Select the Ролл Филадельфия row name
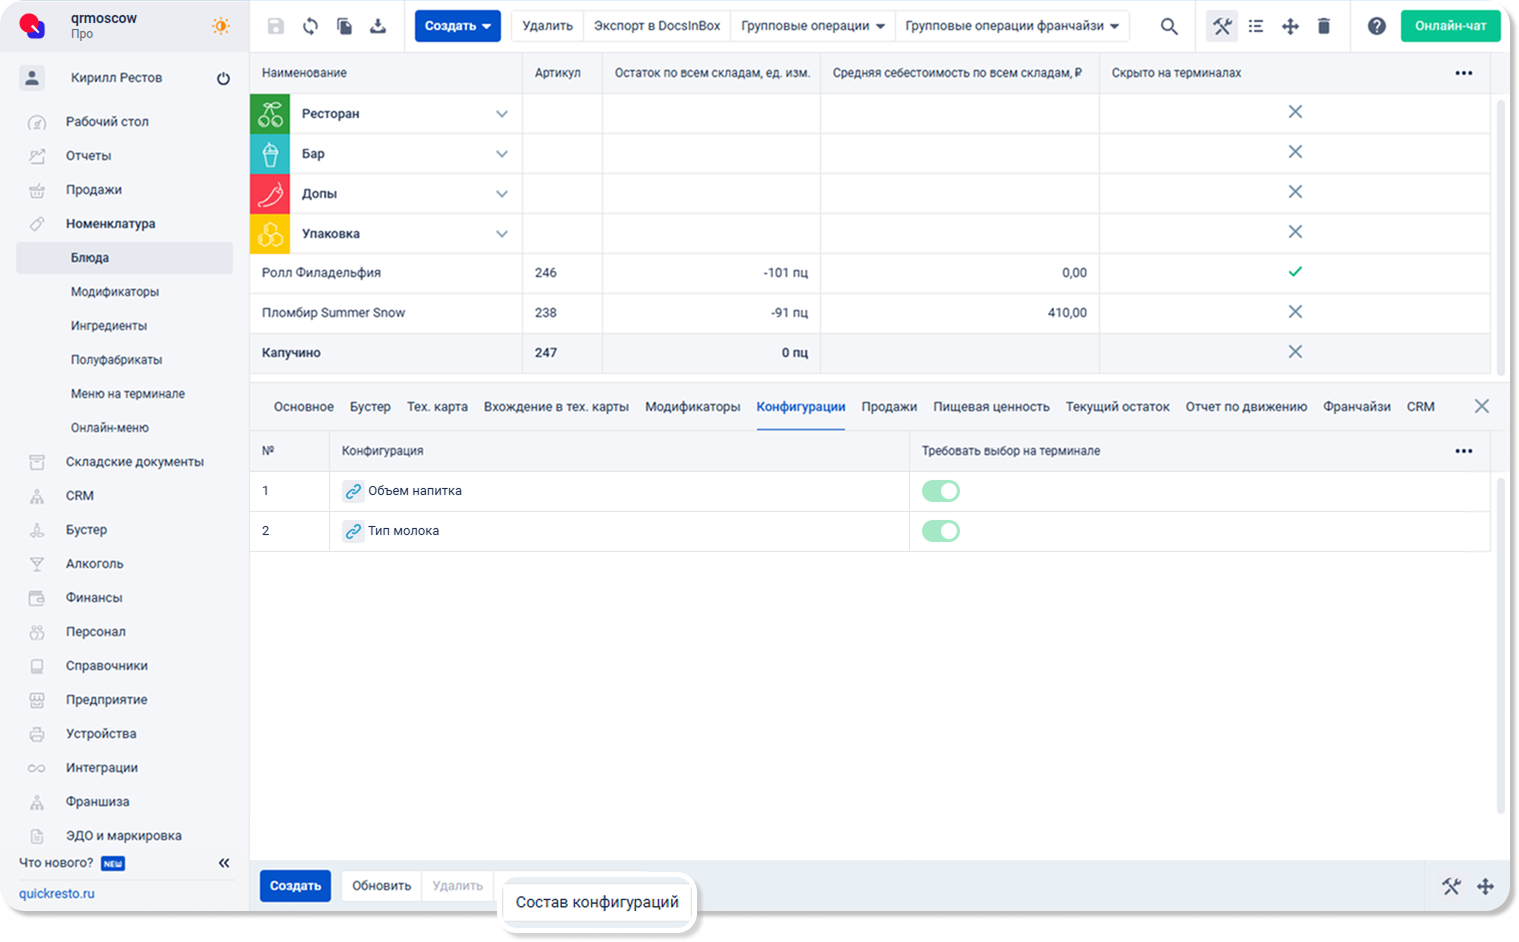The height and width of the screenshot is (942, 1519). click(x=321, y=273)
